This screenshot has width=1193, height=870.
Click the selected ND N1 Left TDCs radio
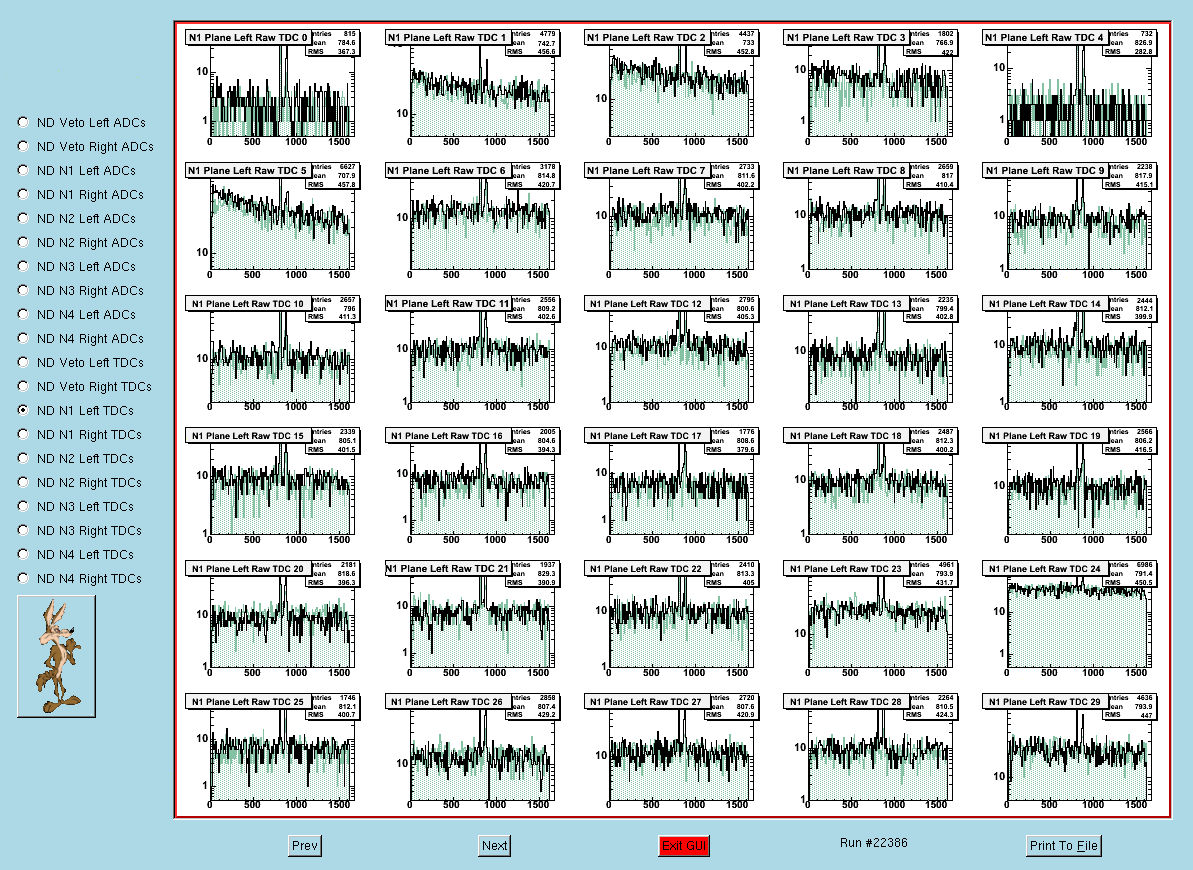[x=23, y=410]
